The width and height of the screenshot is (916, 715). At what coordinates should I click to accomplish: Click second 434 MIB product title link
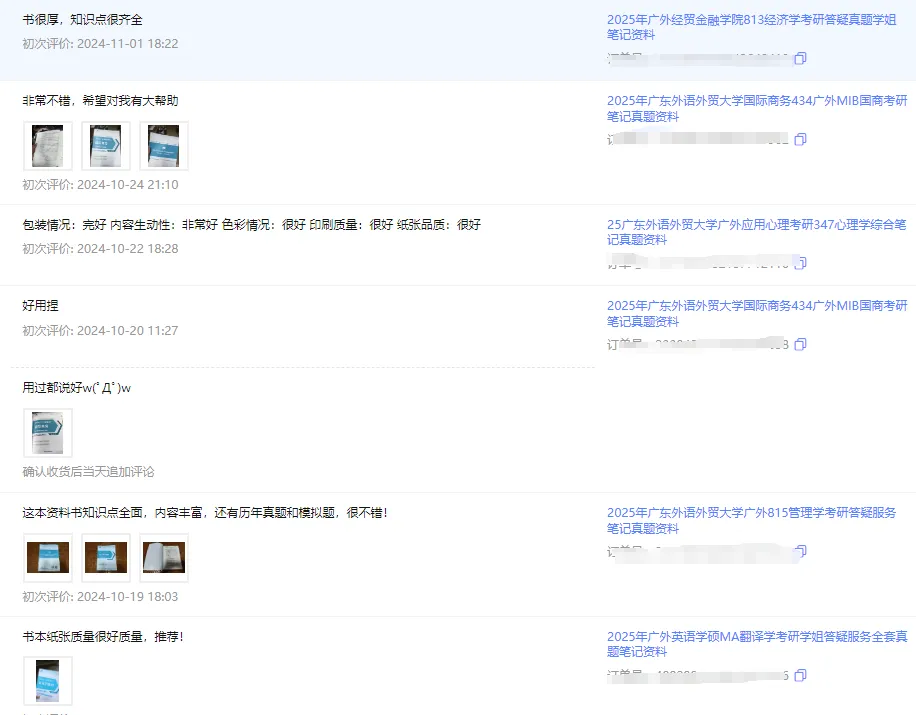(753, 313)
